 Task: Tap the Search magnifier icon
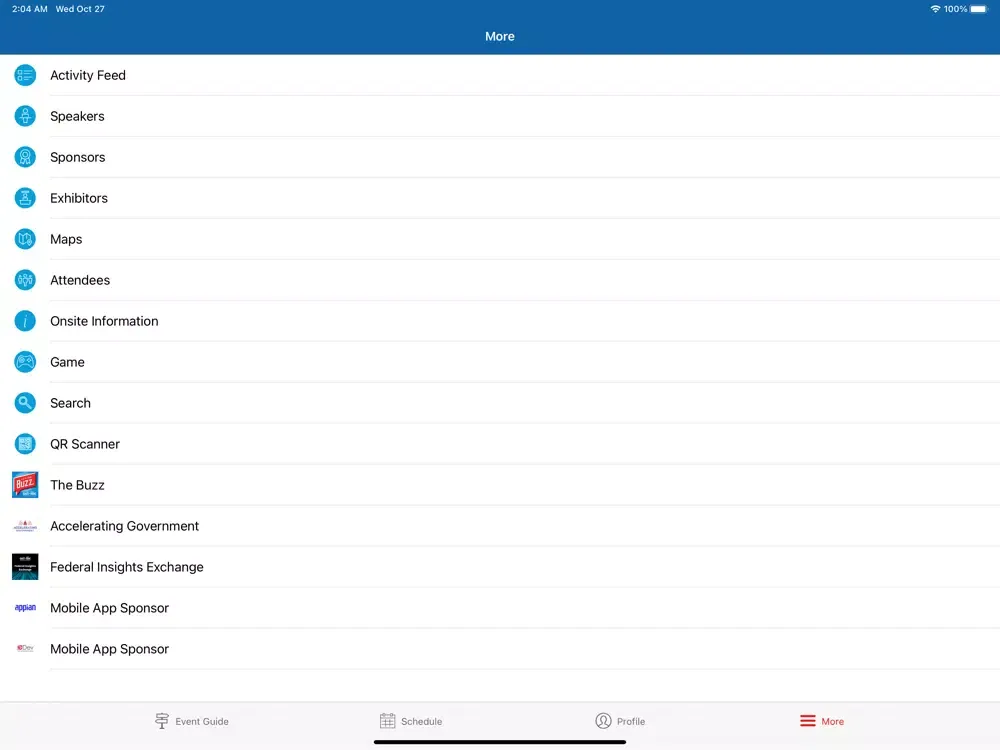click(25, 403)
